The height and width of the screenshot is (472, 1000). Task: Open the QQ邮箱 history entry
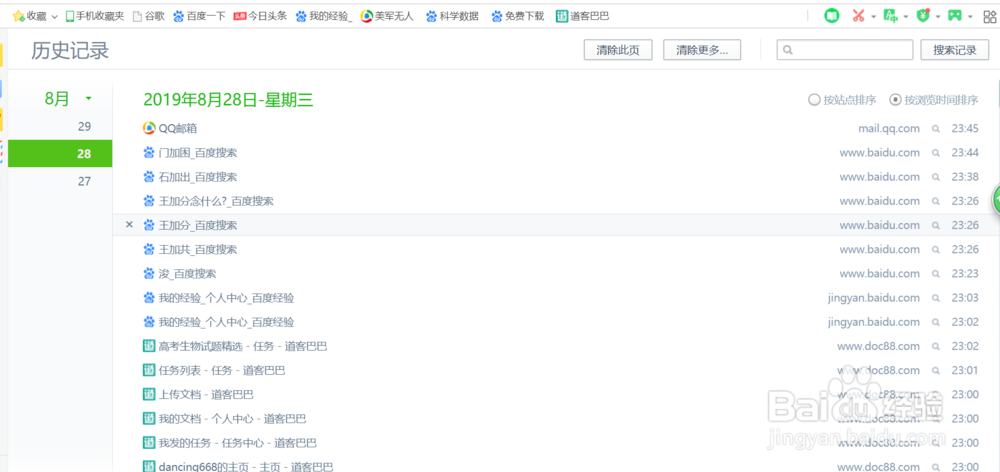coord(178,129)
